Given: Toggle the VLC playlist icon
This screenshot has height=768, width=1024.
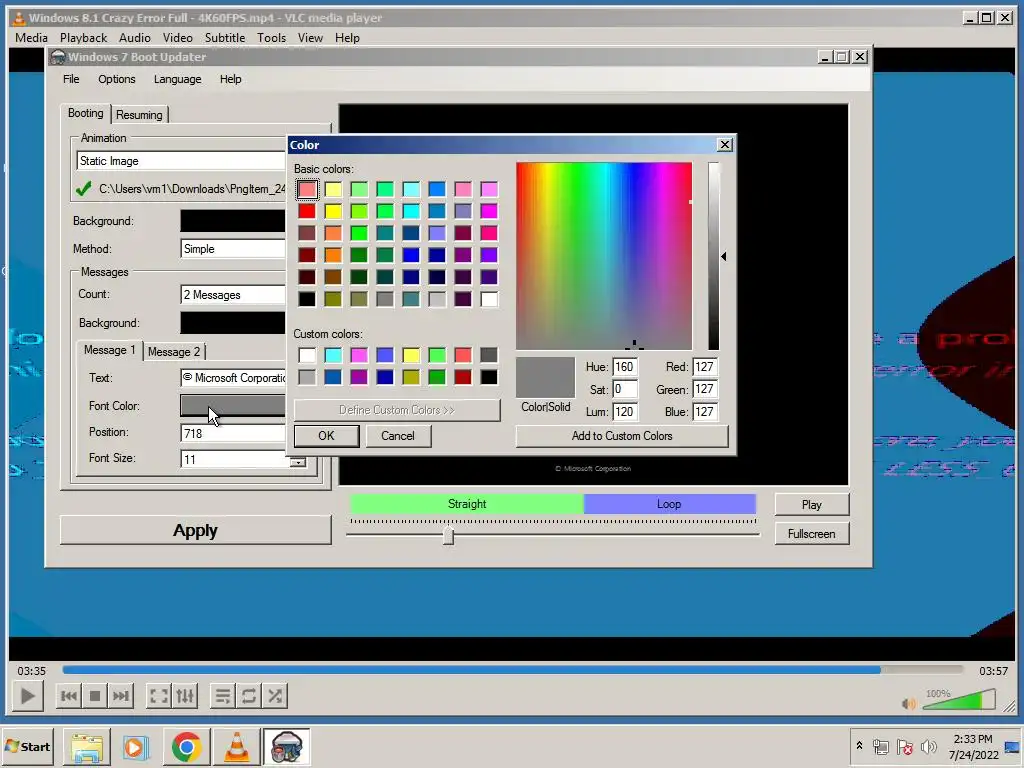Looking at the screenshot, I should [x=223, y=696].
